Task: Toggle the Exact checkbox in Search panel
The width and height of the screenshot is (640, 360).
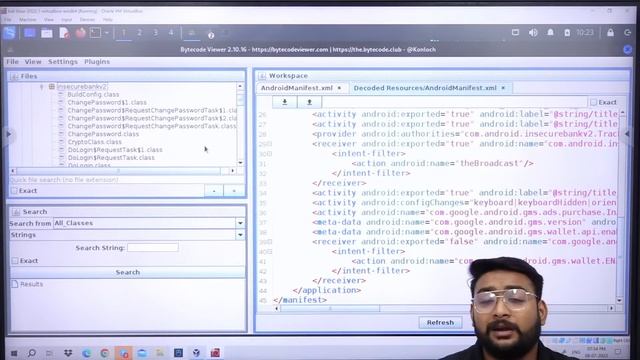Action: click(x=15, y=260)
